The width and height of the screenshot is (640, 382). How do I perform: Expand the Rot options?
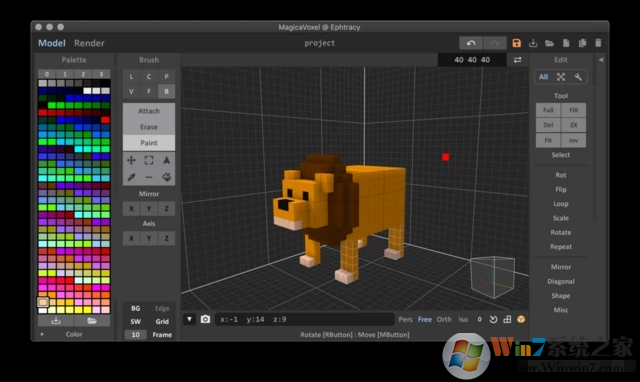pos(561,175)
